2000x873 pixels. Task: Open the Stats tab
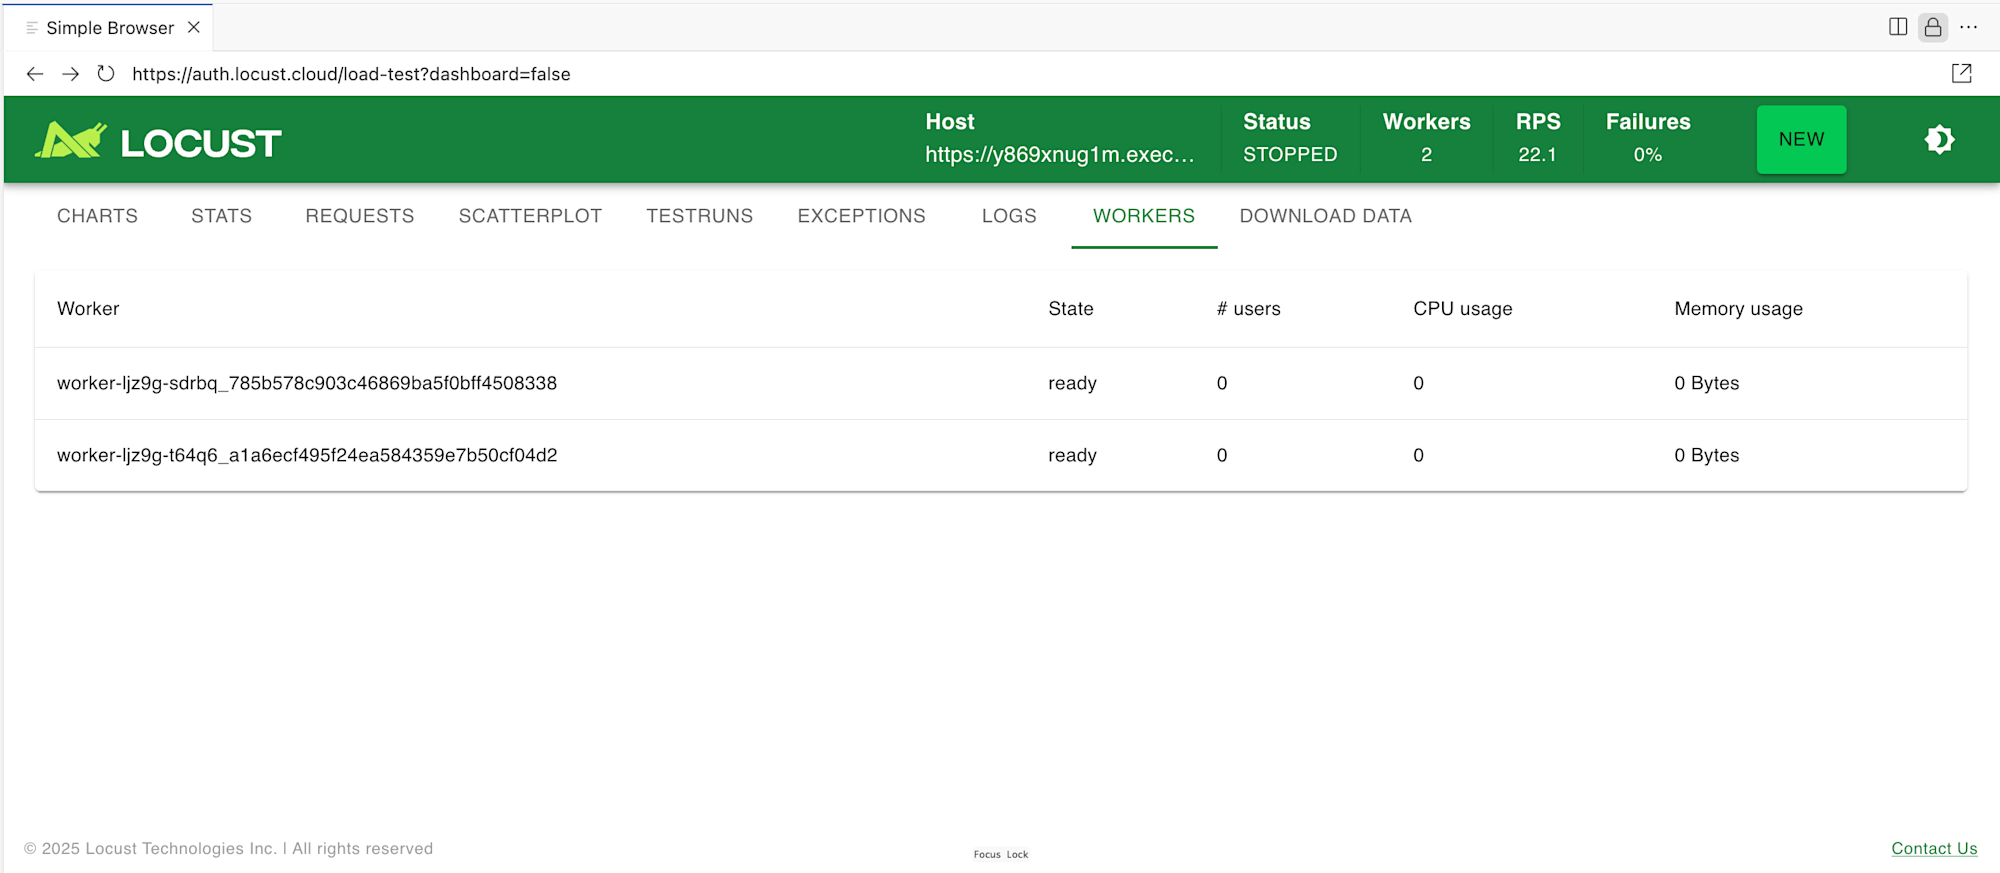tap(221, 216)
